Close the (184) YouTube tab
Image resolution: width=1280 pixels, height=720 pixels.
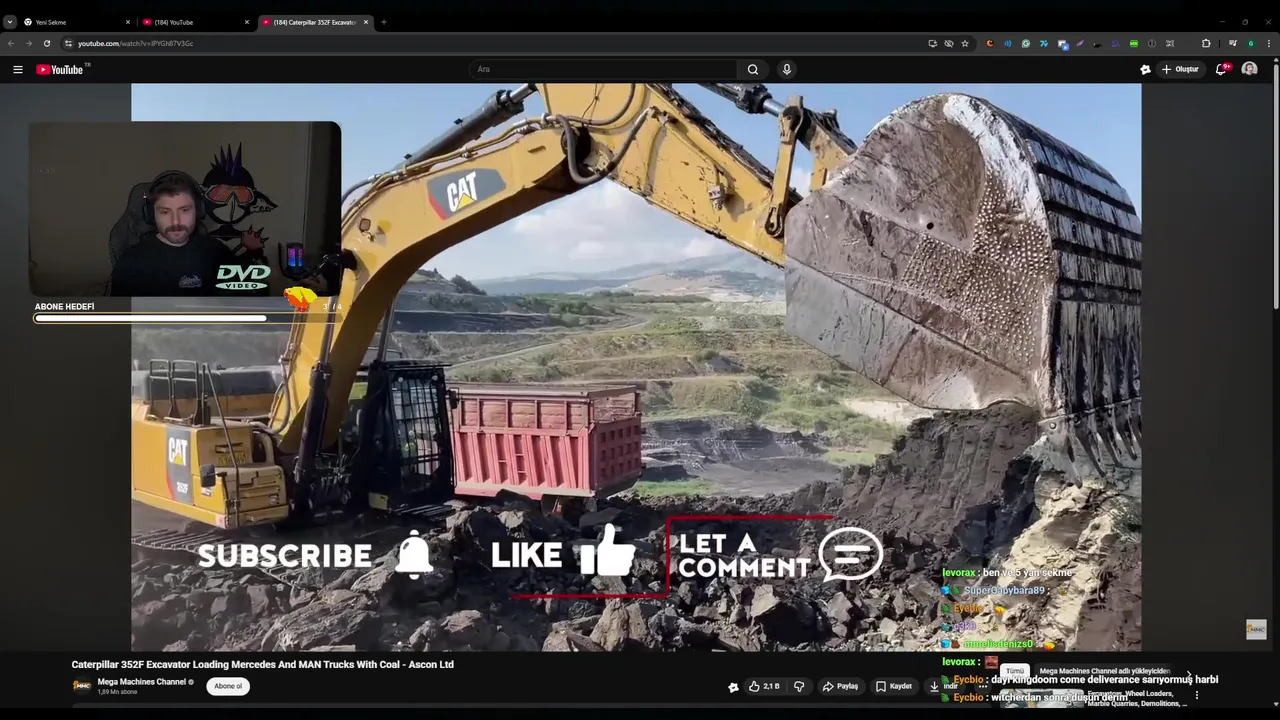click(247, 22)
